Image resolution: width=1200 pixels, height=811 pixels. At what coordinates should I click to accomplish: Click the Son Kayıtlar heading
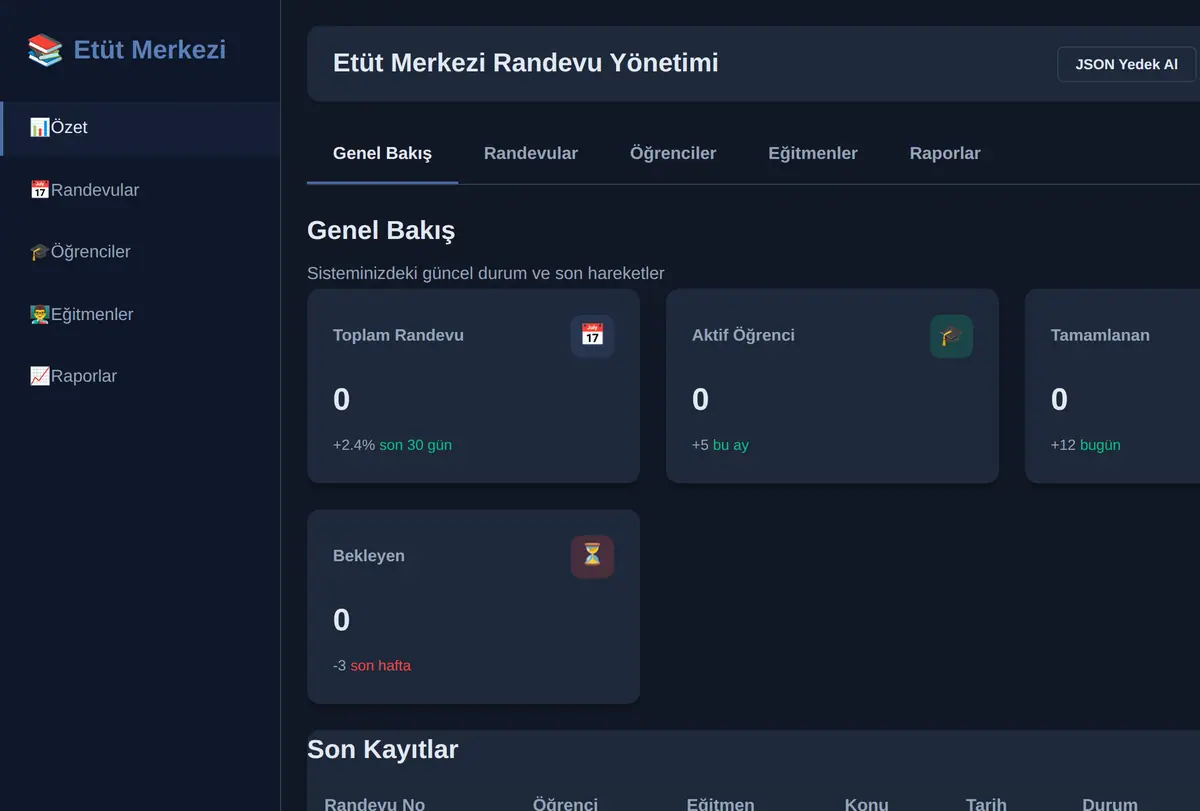pos(383,749)
